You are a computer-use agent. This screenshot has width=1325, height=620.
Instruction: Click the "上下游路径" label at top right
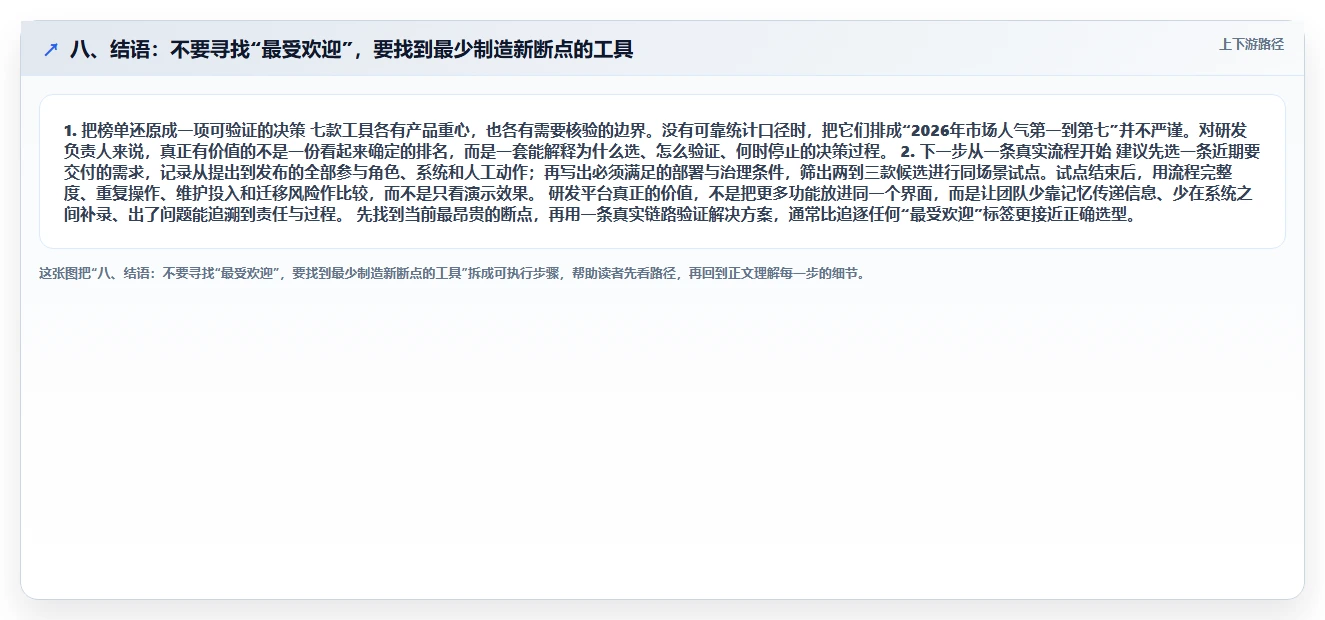pyautogui.click(x=1251, y=45)
